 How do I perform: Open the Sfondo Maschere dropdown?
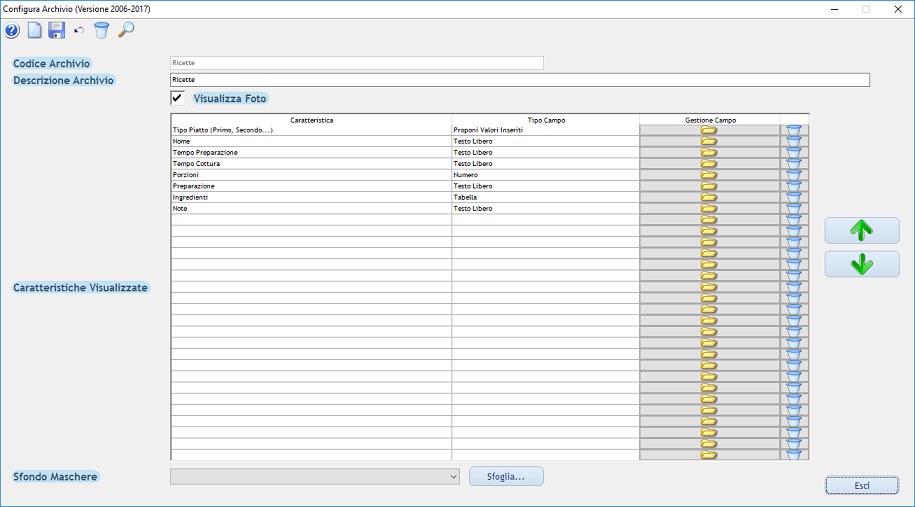(315, 477)
